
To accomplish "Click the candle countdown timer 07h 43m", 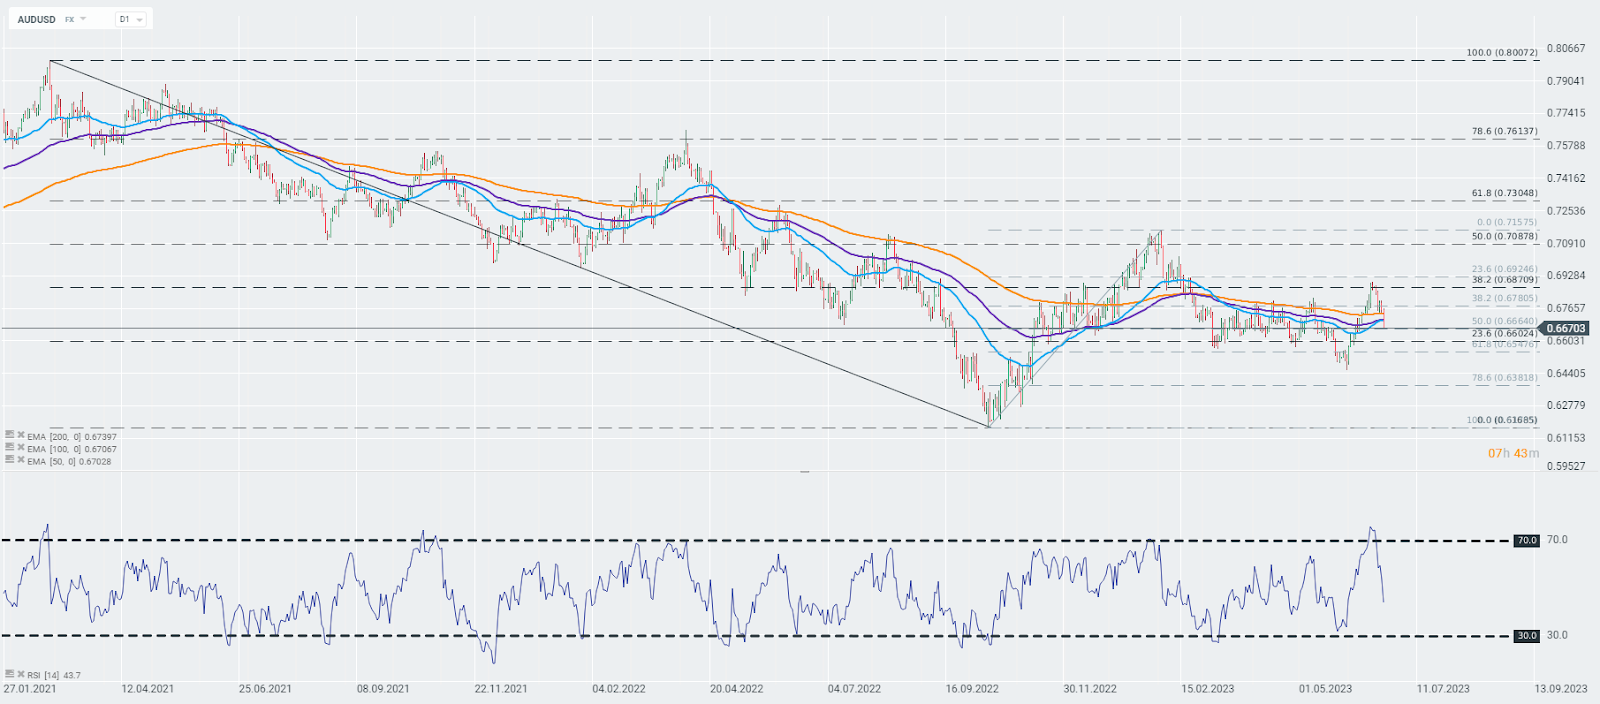I will tap(1514, 453).
